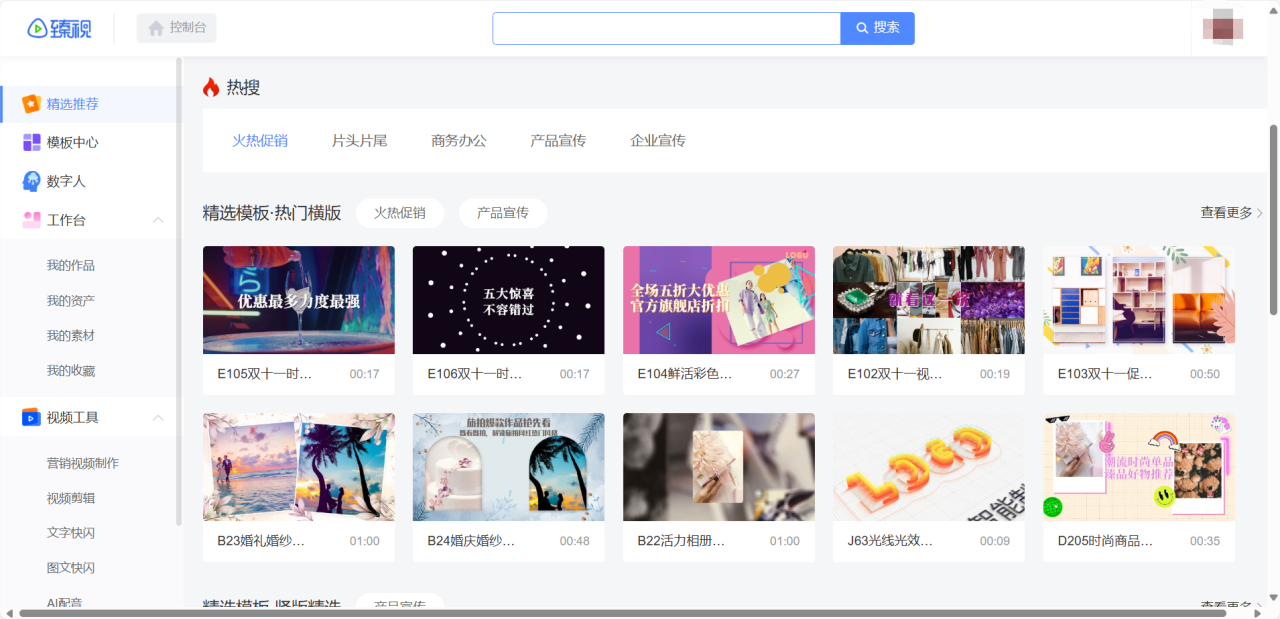Click the 视频工具 play icon
The image size is (1280, 619).
[32, 418]
